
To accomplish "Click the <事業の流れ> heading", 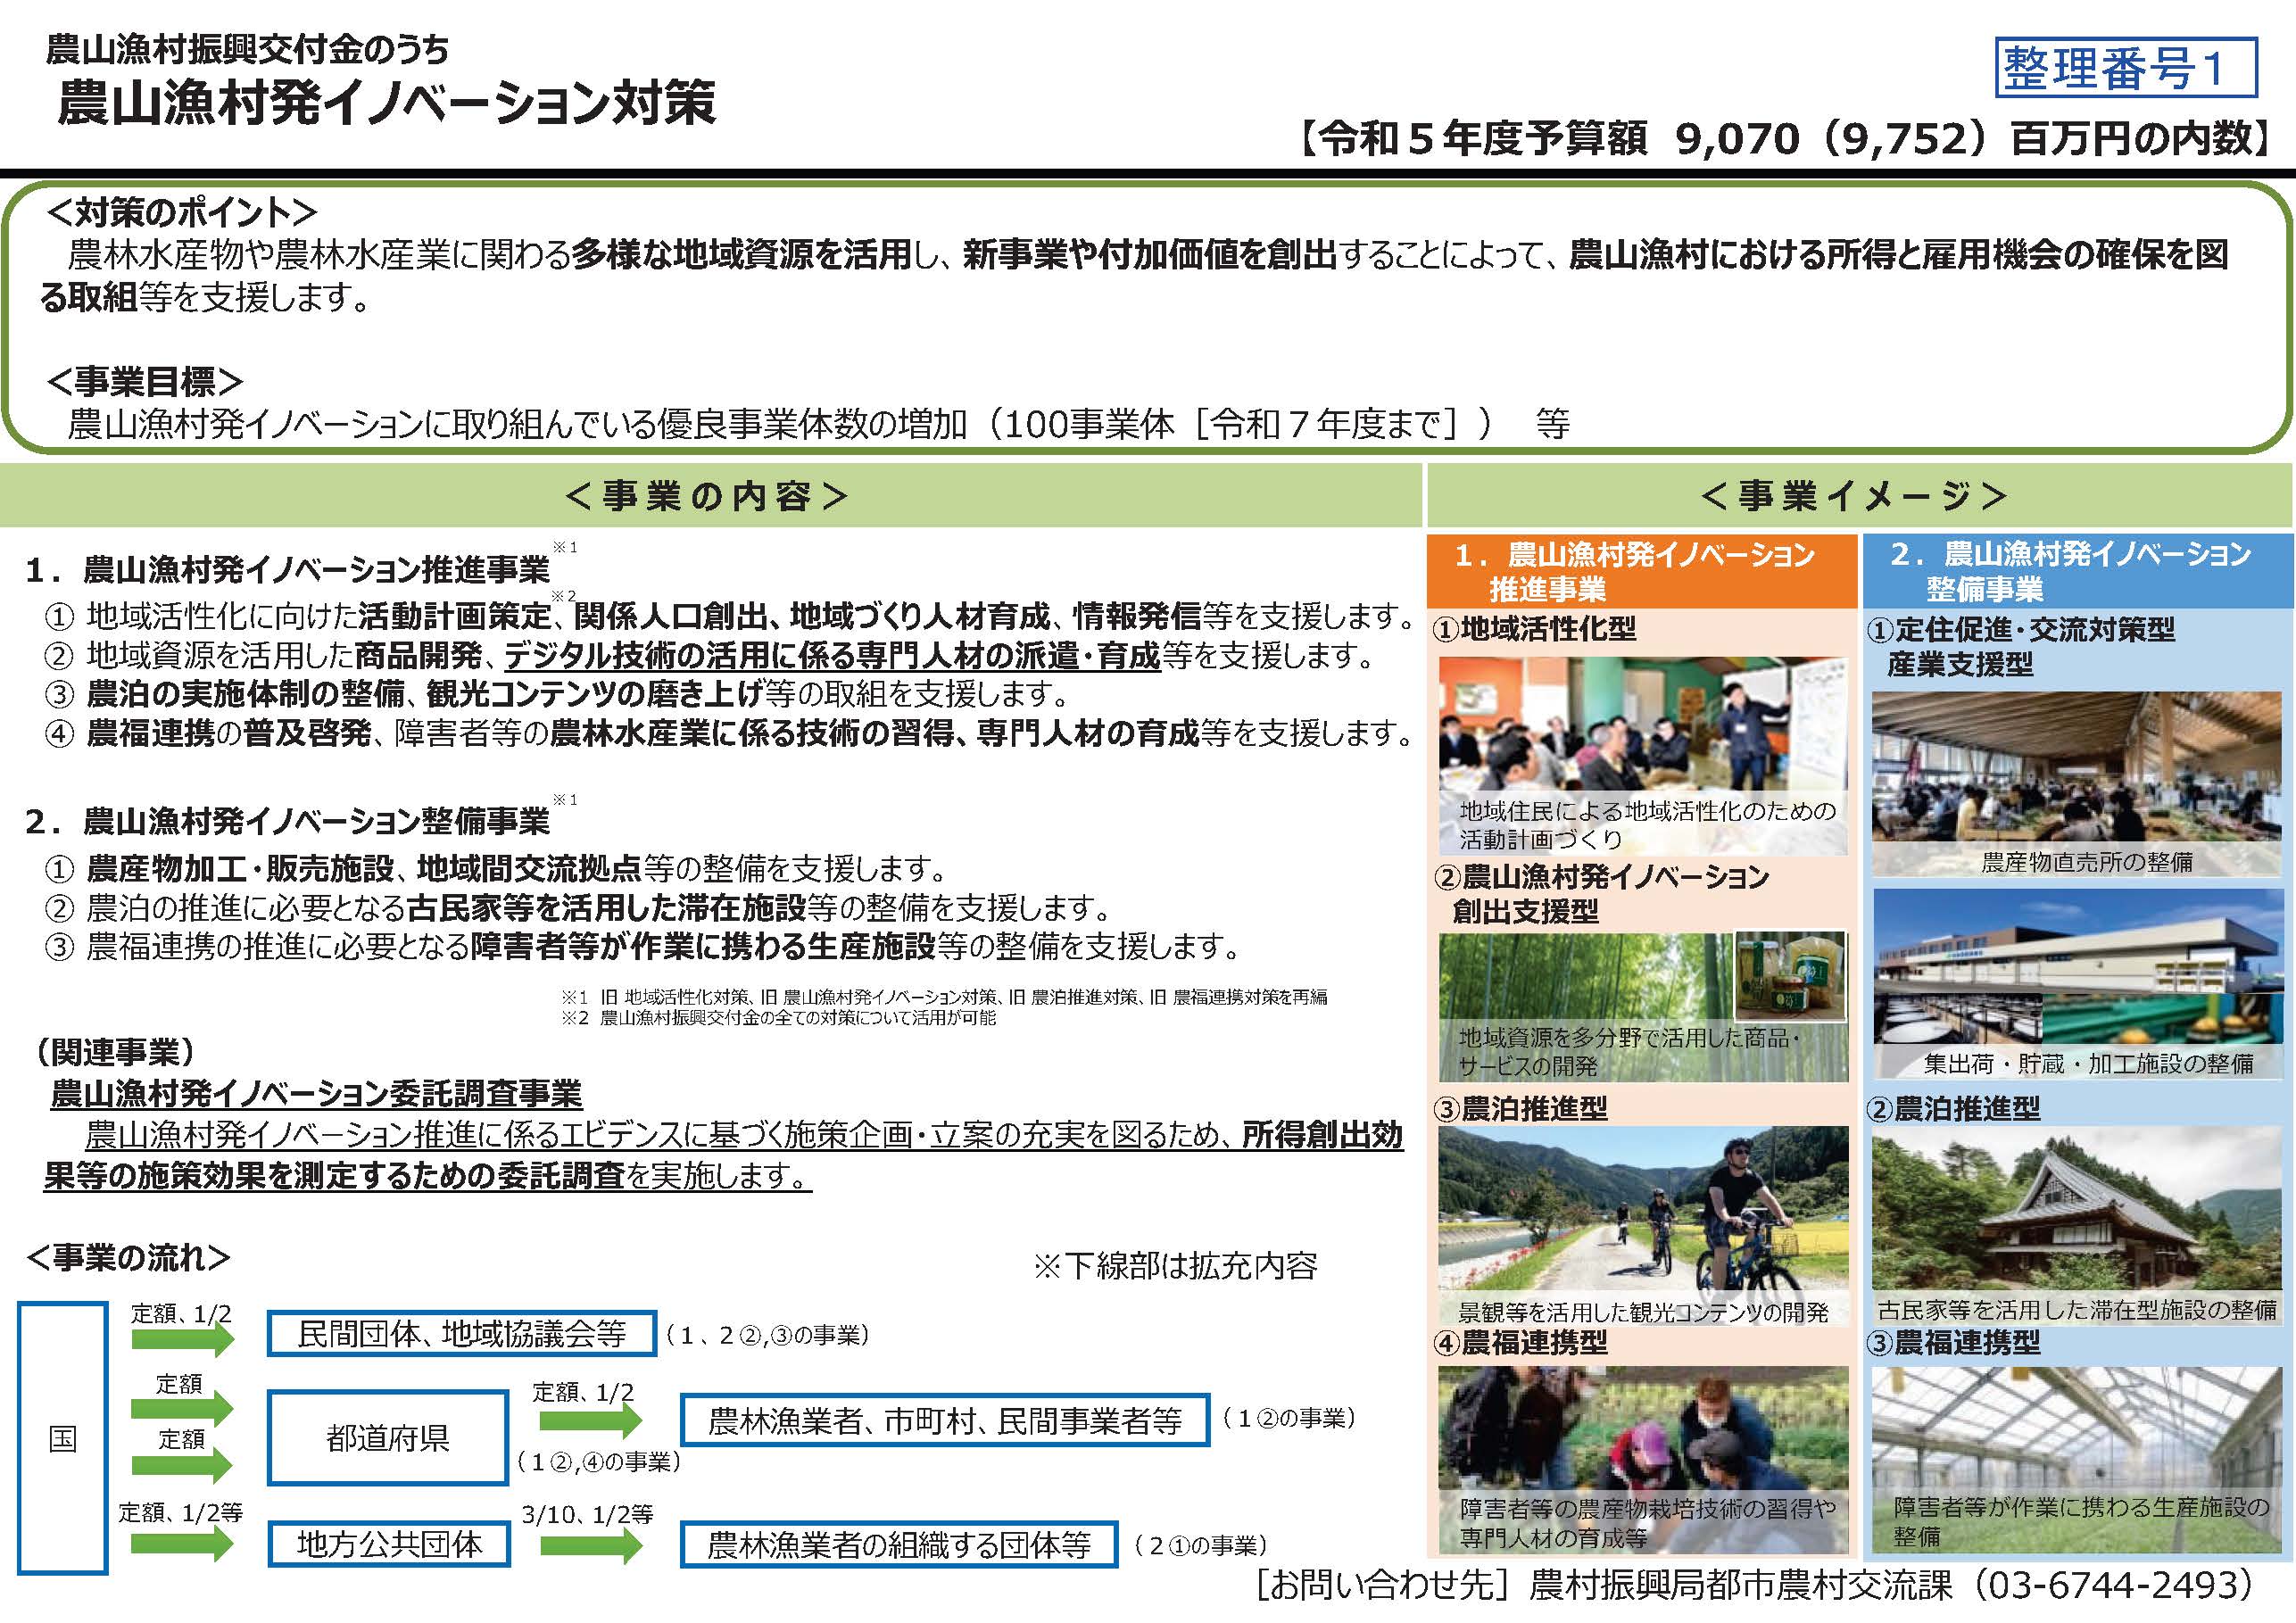I will click(x=128, y=1258).
